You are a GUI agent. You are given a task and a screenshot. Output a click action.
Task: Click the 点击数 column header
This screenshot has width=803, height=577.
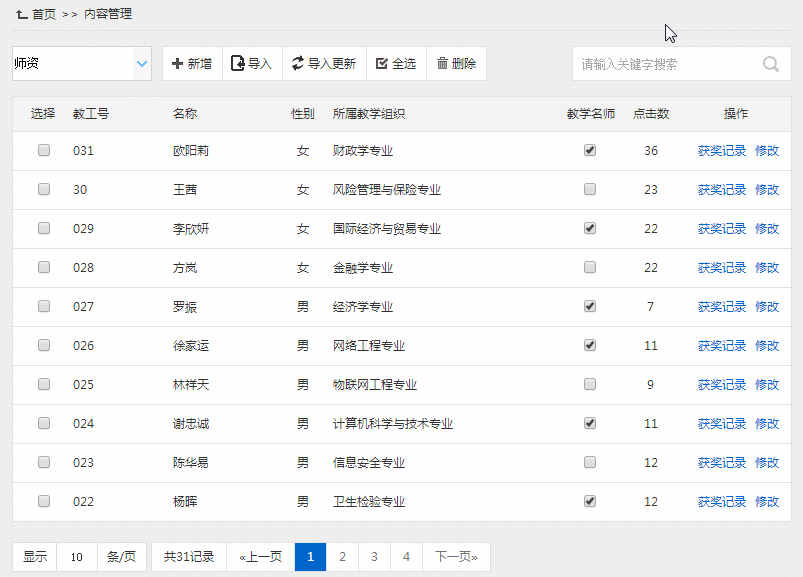pos(651,114)
